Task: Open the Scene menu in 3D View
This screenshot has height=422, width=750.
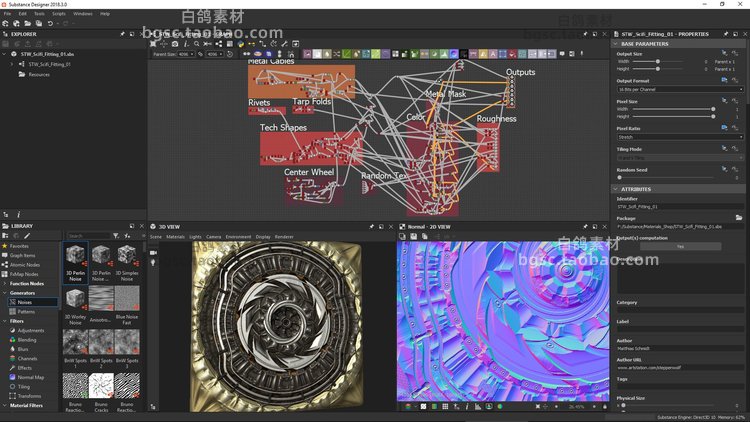Action: pos(156,237)
